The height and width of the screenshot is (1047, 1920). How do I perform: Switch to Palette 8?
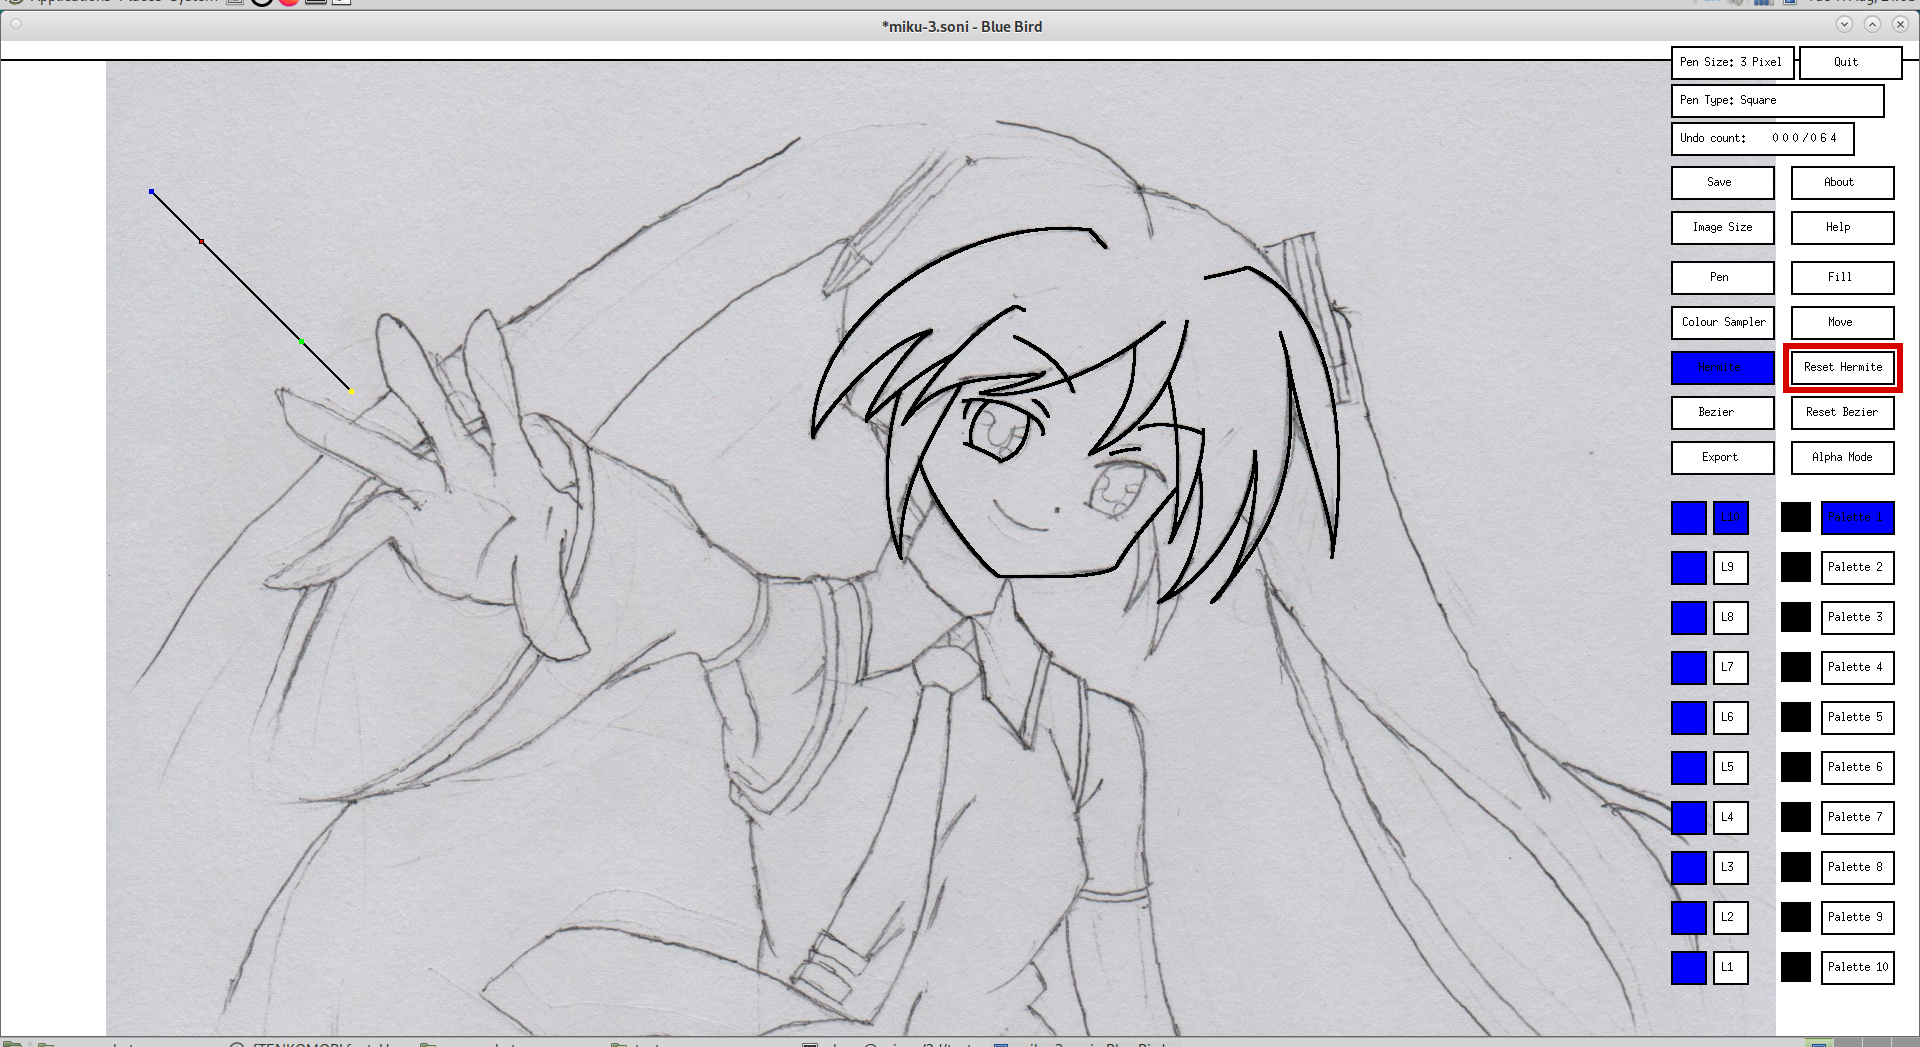click(x=1857, y=867)
